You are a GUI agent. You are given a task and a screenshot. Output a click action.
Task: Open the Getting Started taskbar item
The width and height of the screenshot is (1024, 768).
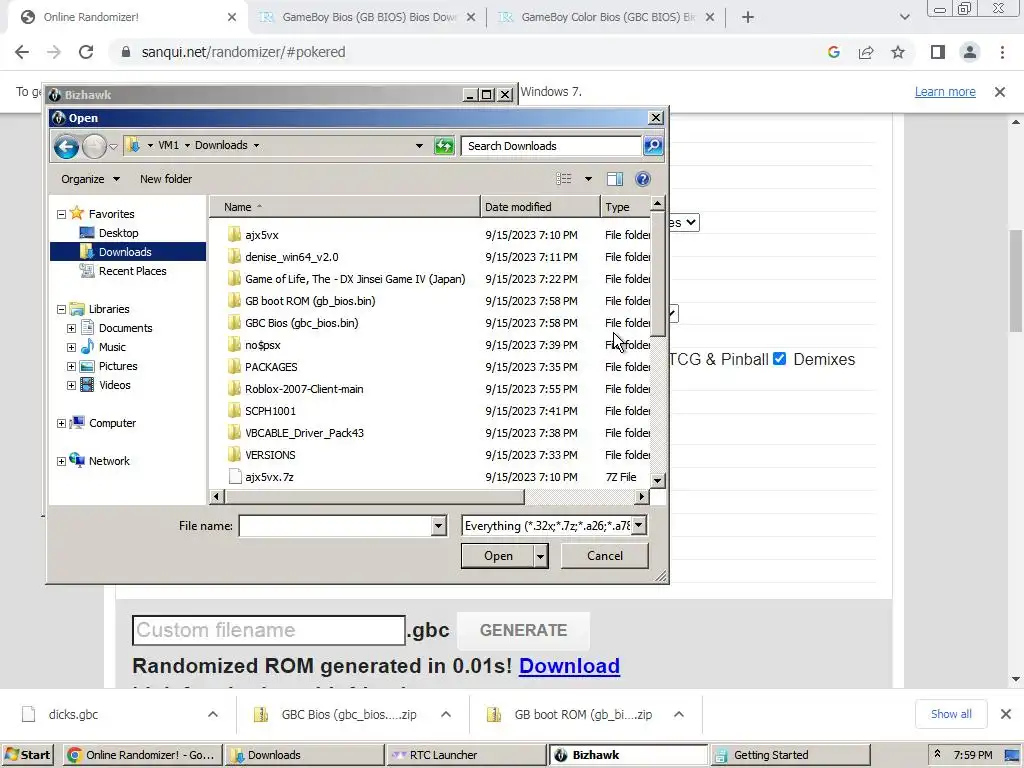[790, 755]
